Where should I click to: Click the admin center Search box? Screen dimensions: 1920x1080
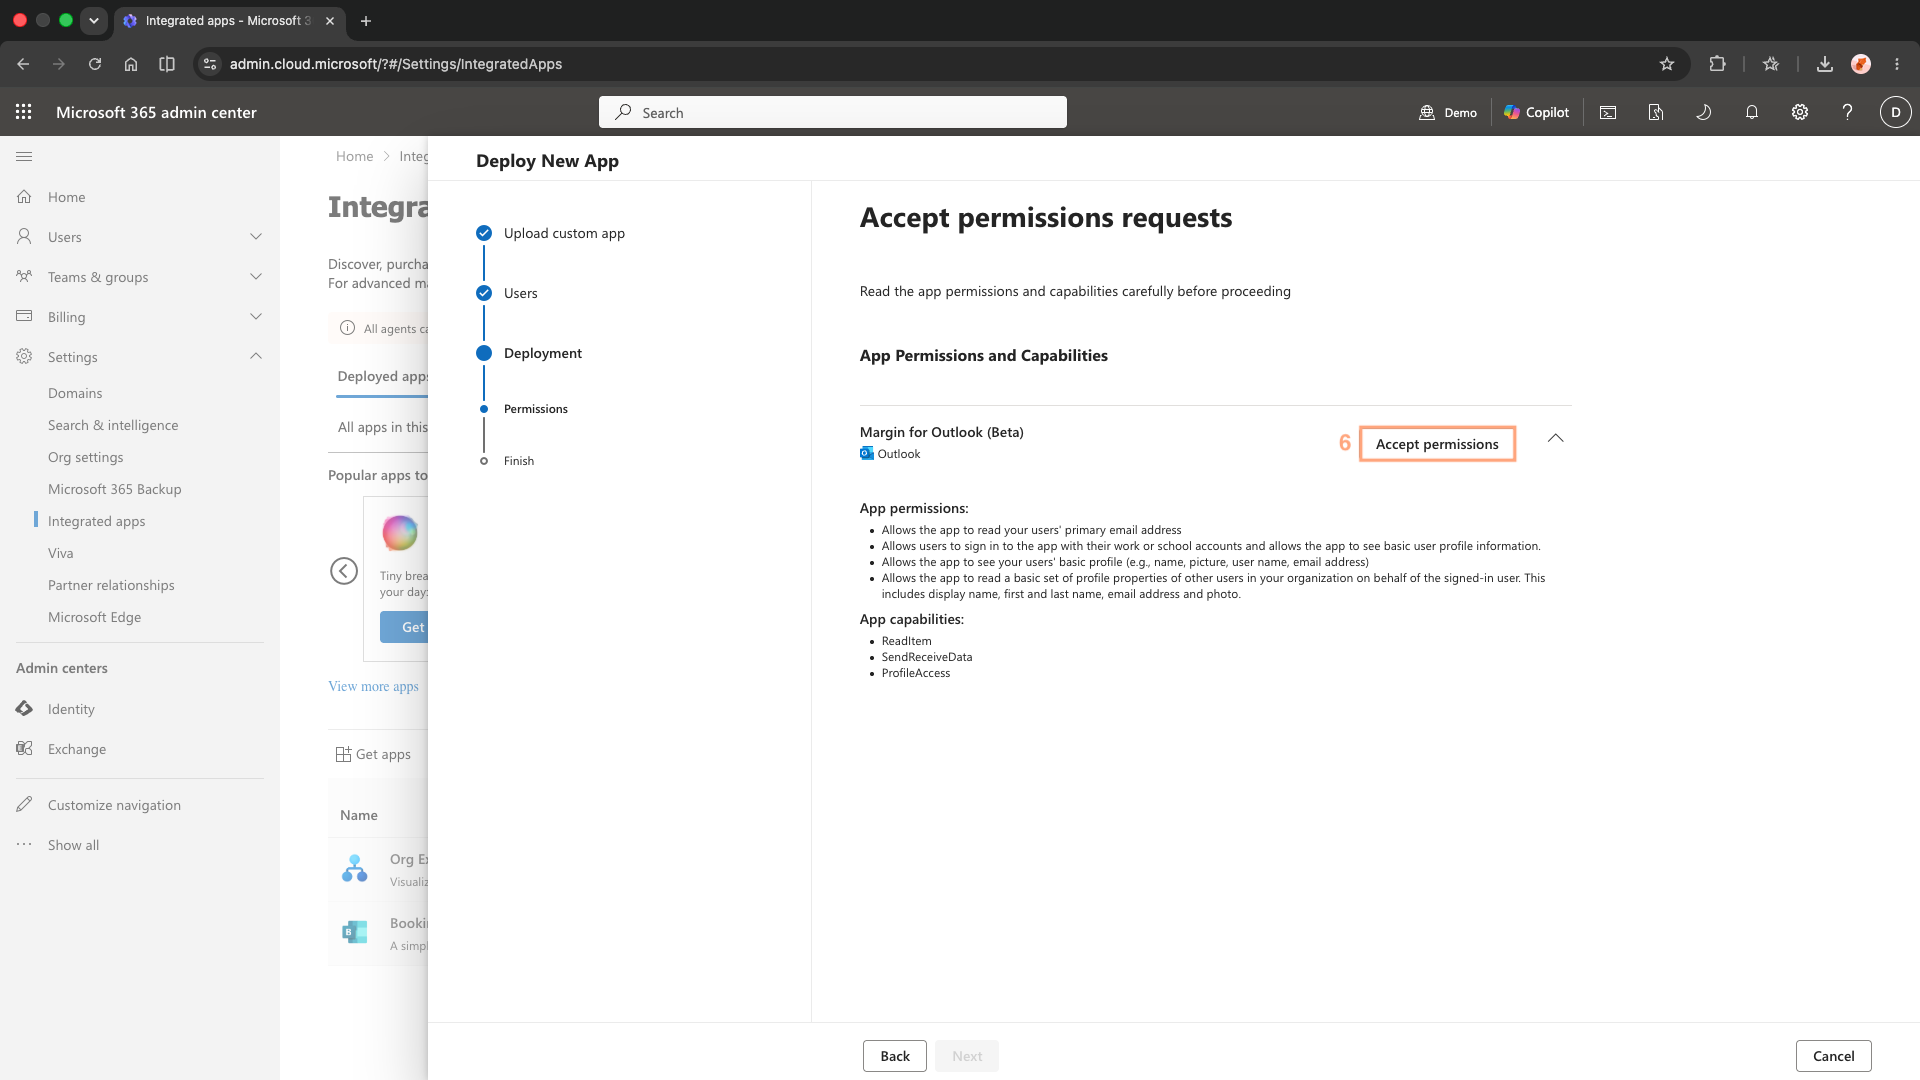point(833,112)
